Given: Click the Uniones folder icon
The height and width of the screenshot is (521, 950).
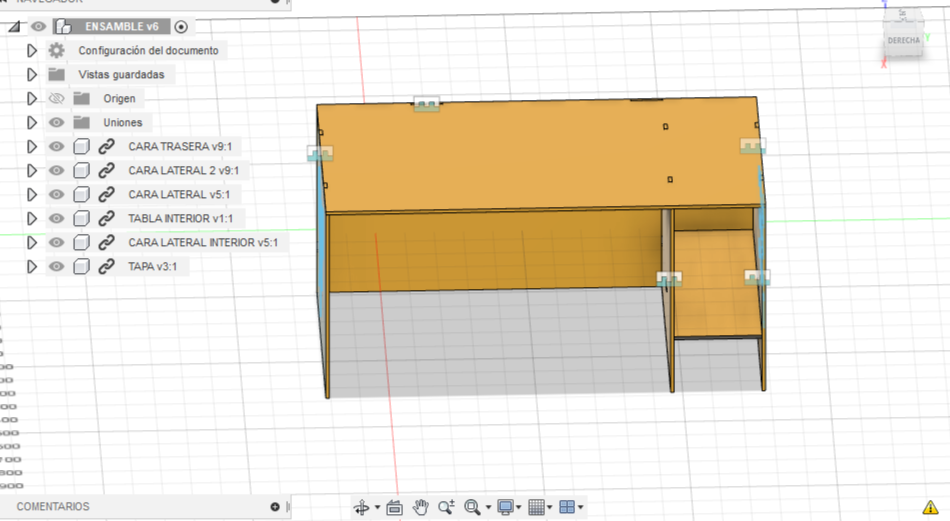Looking at the screenshot, I should pos(81,122).
